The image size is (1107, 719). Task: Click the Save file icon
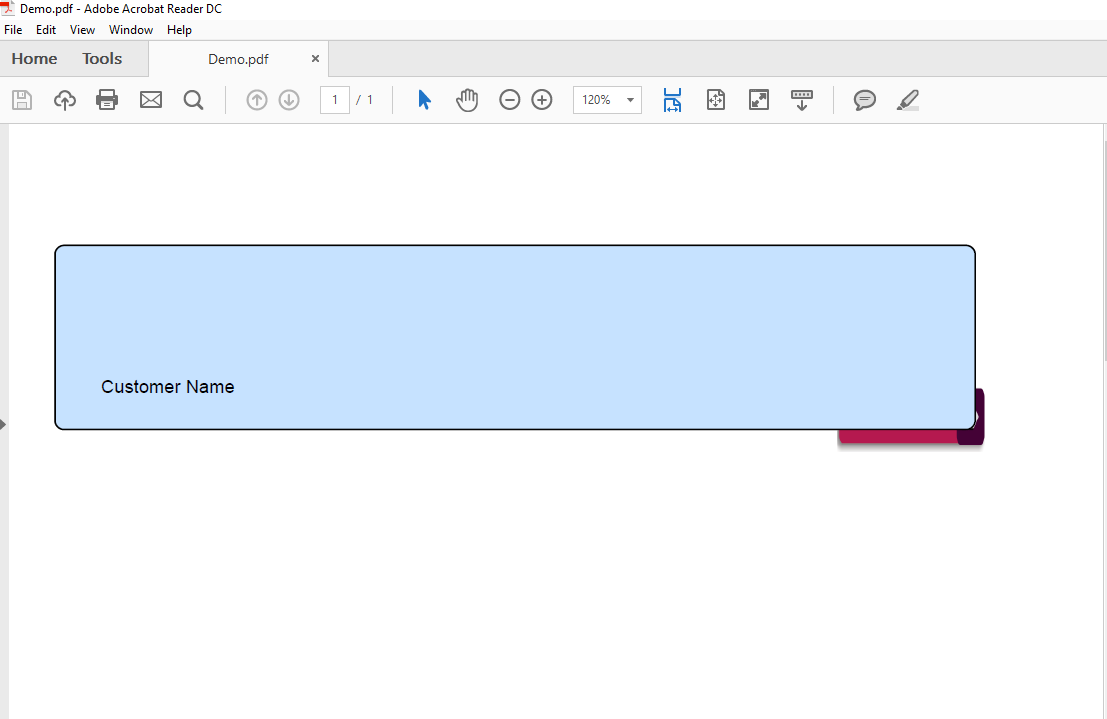pos(22,100)
